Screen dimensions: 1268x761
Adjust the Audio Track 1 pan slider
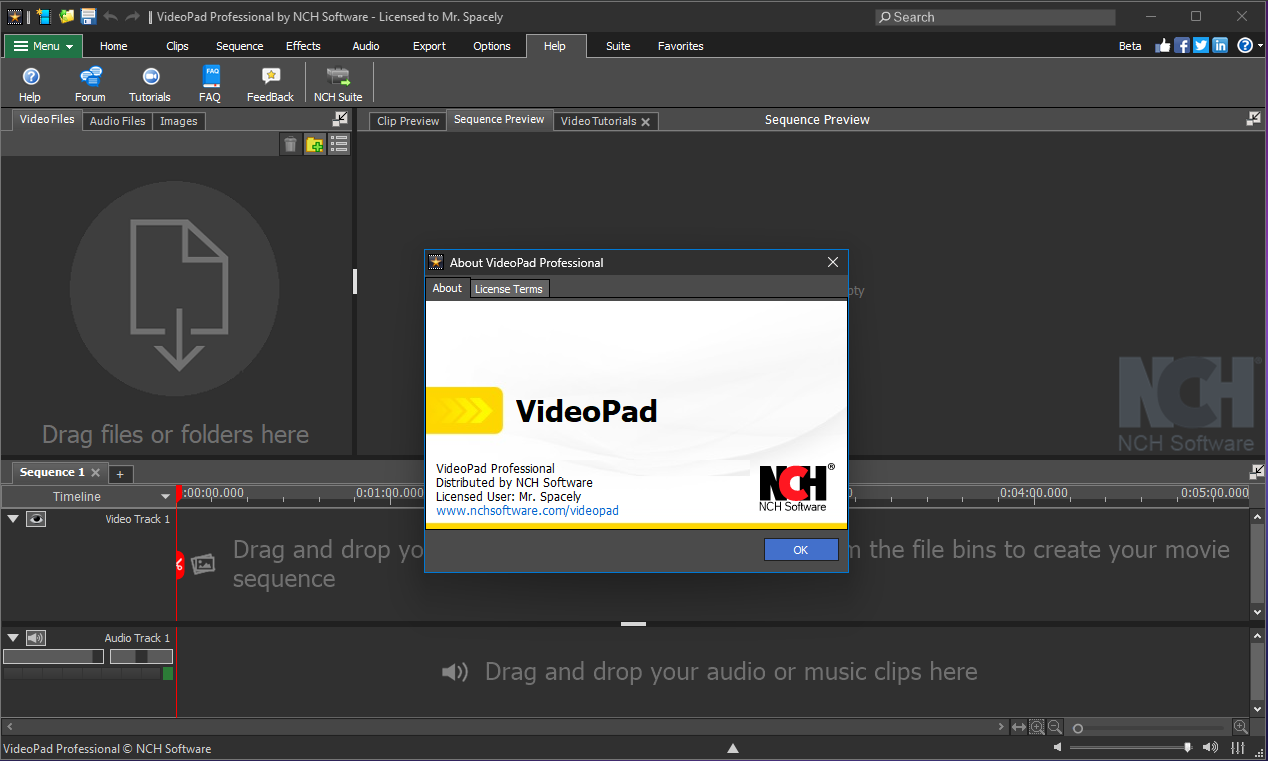[x=141, y=657]
